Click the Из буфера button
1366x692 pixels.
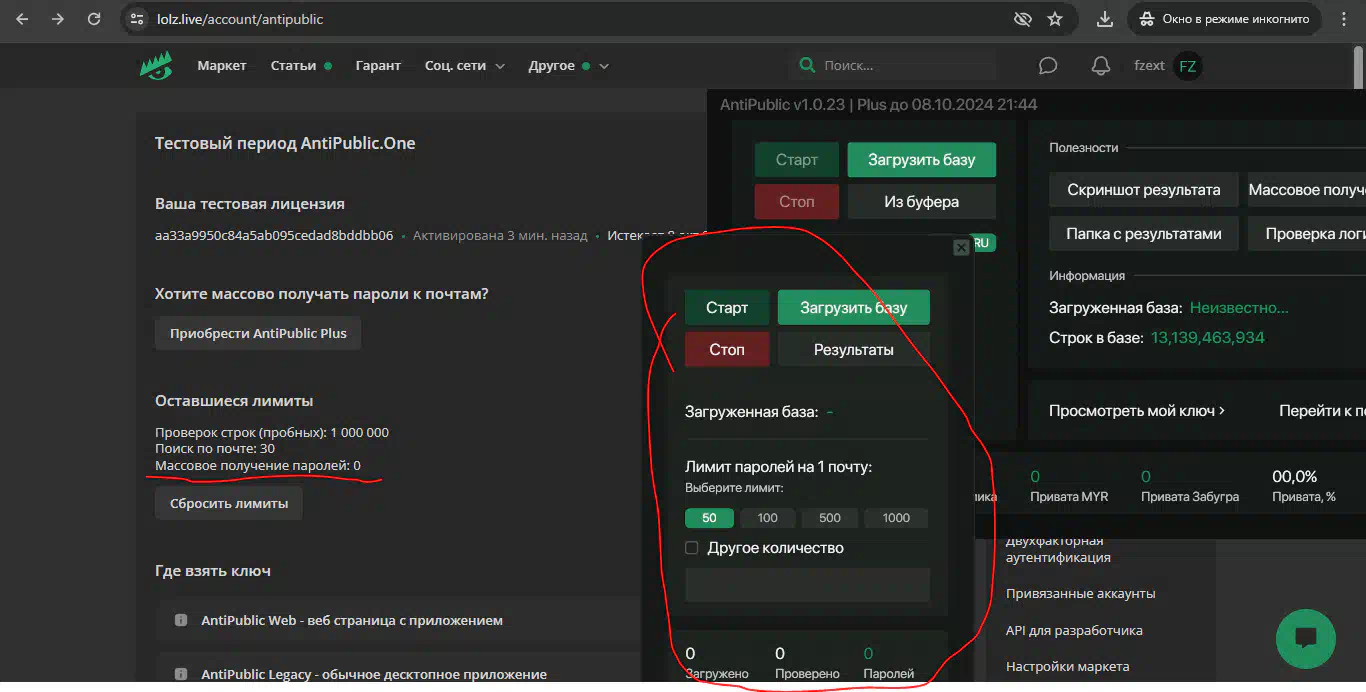point(921,201)
